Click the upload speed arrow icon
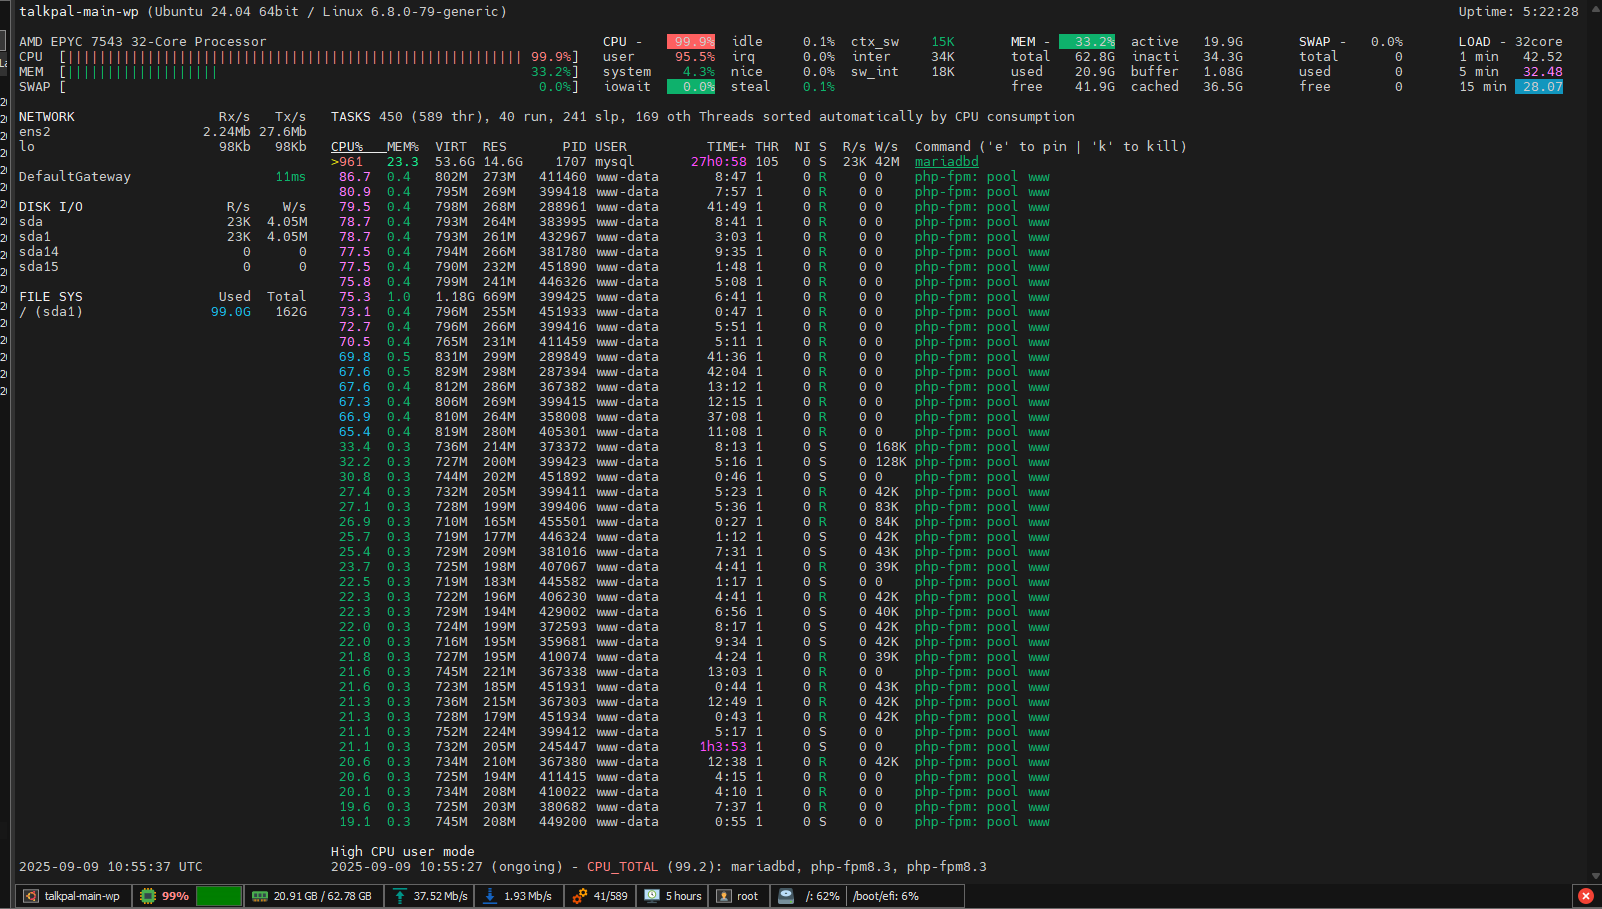The width and height of the screenshot is (1602, 909). click(x=400, y=896)
